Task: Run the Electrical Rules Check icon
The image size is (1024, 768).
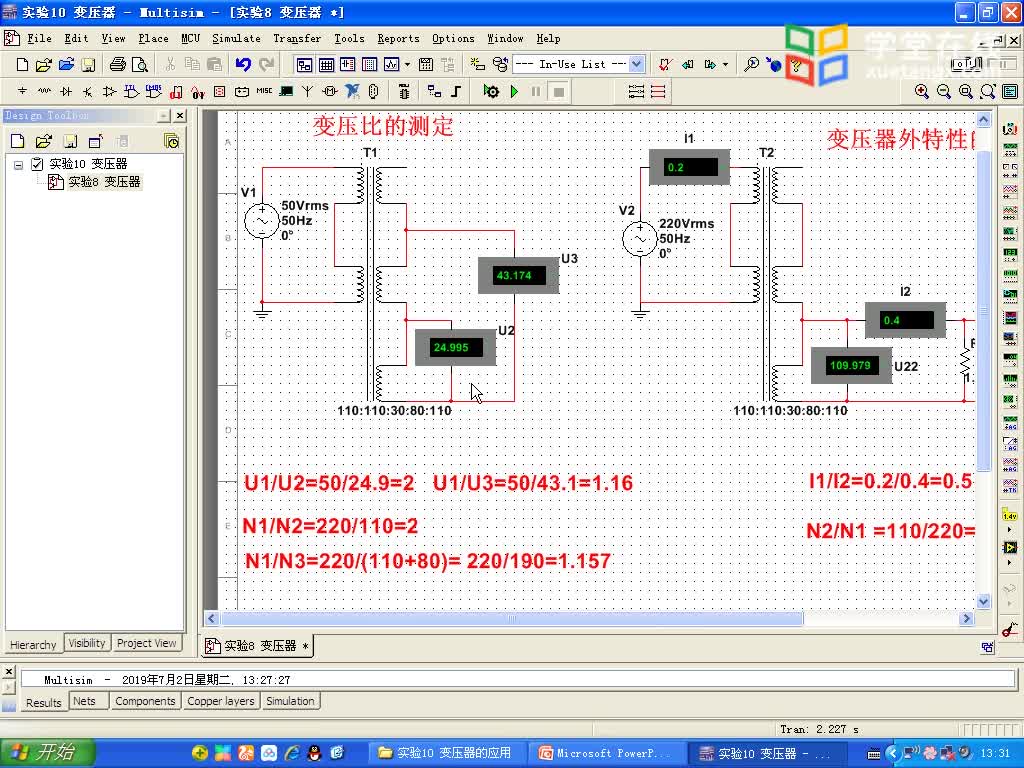Action: [x=665, y=65]
